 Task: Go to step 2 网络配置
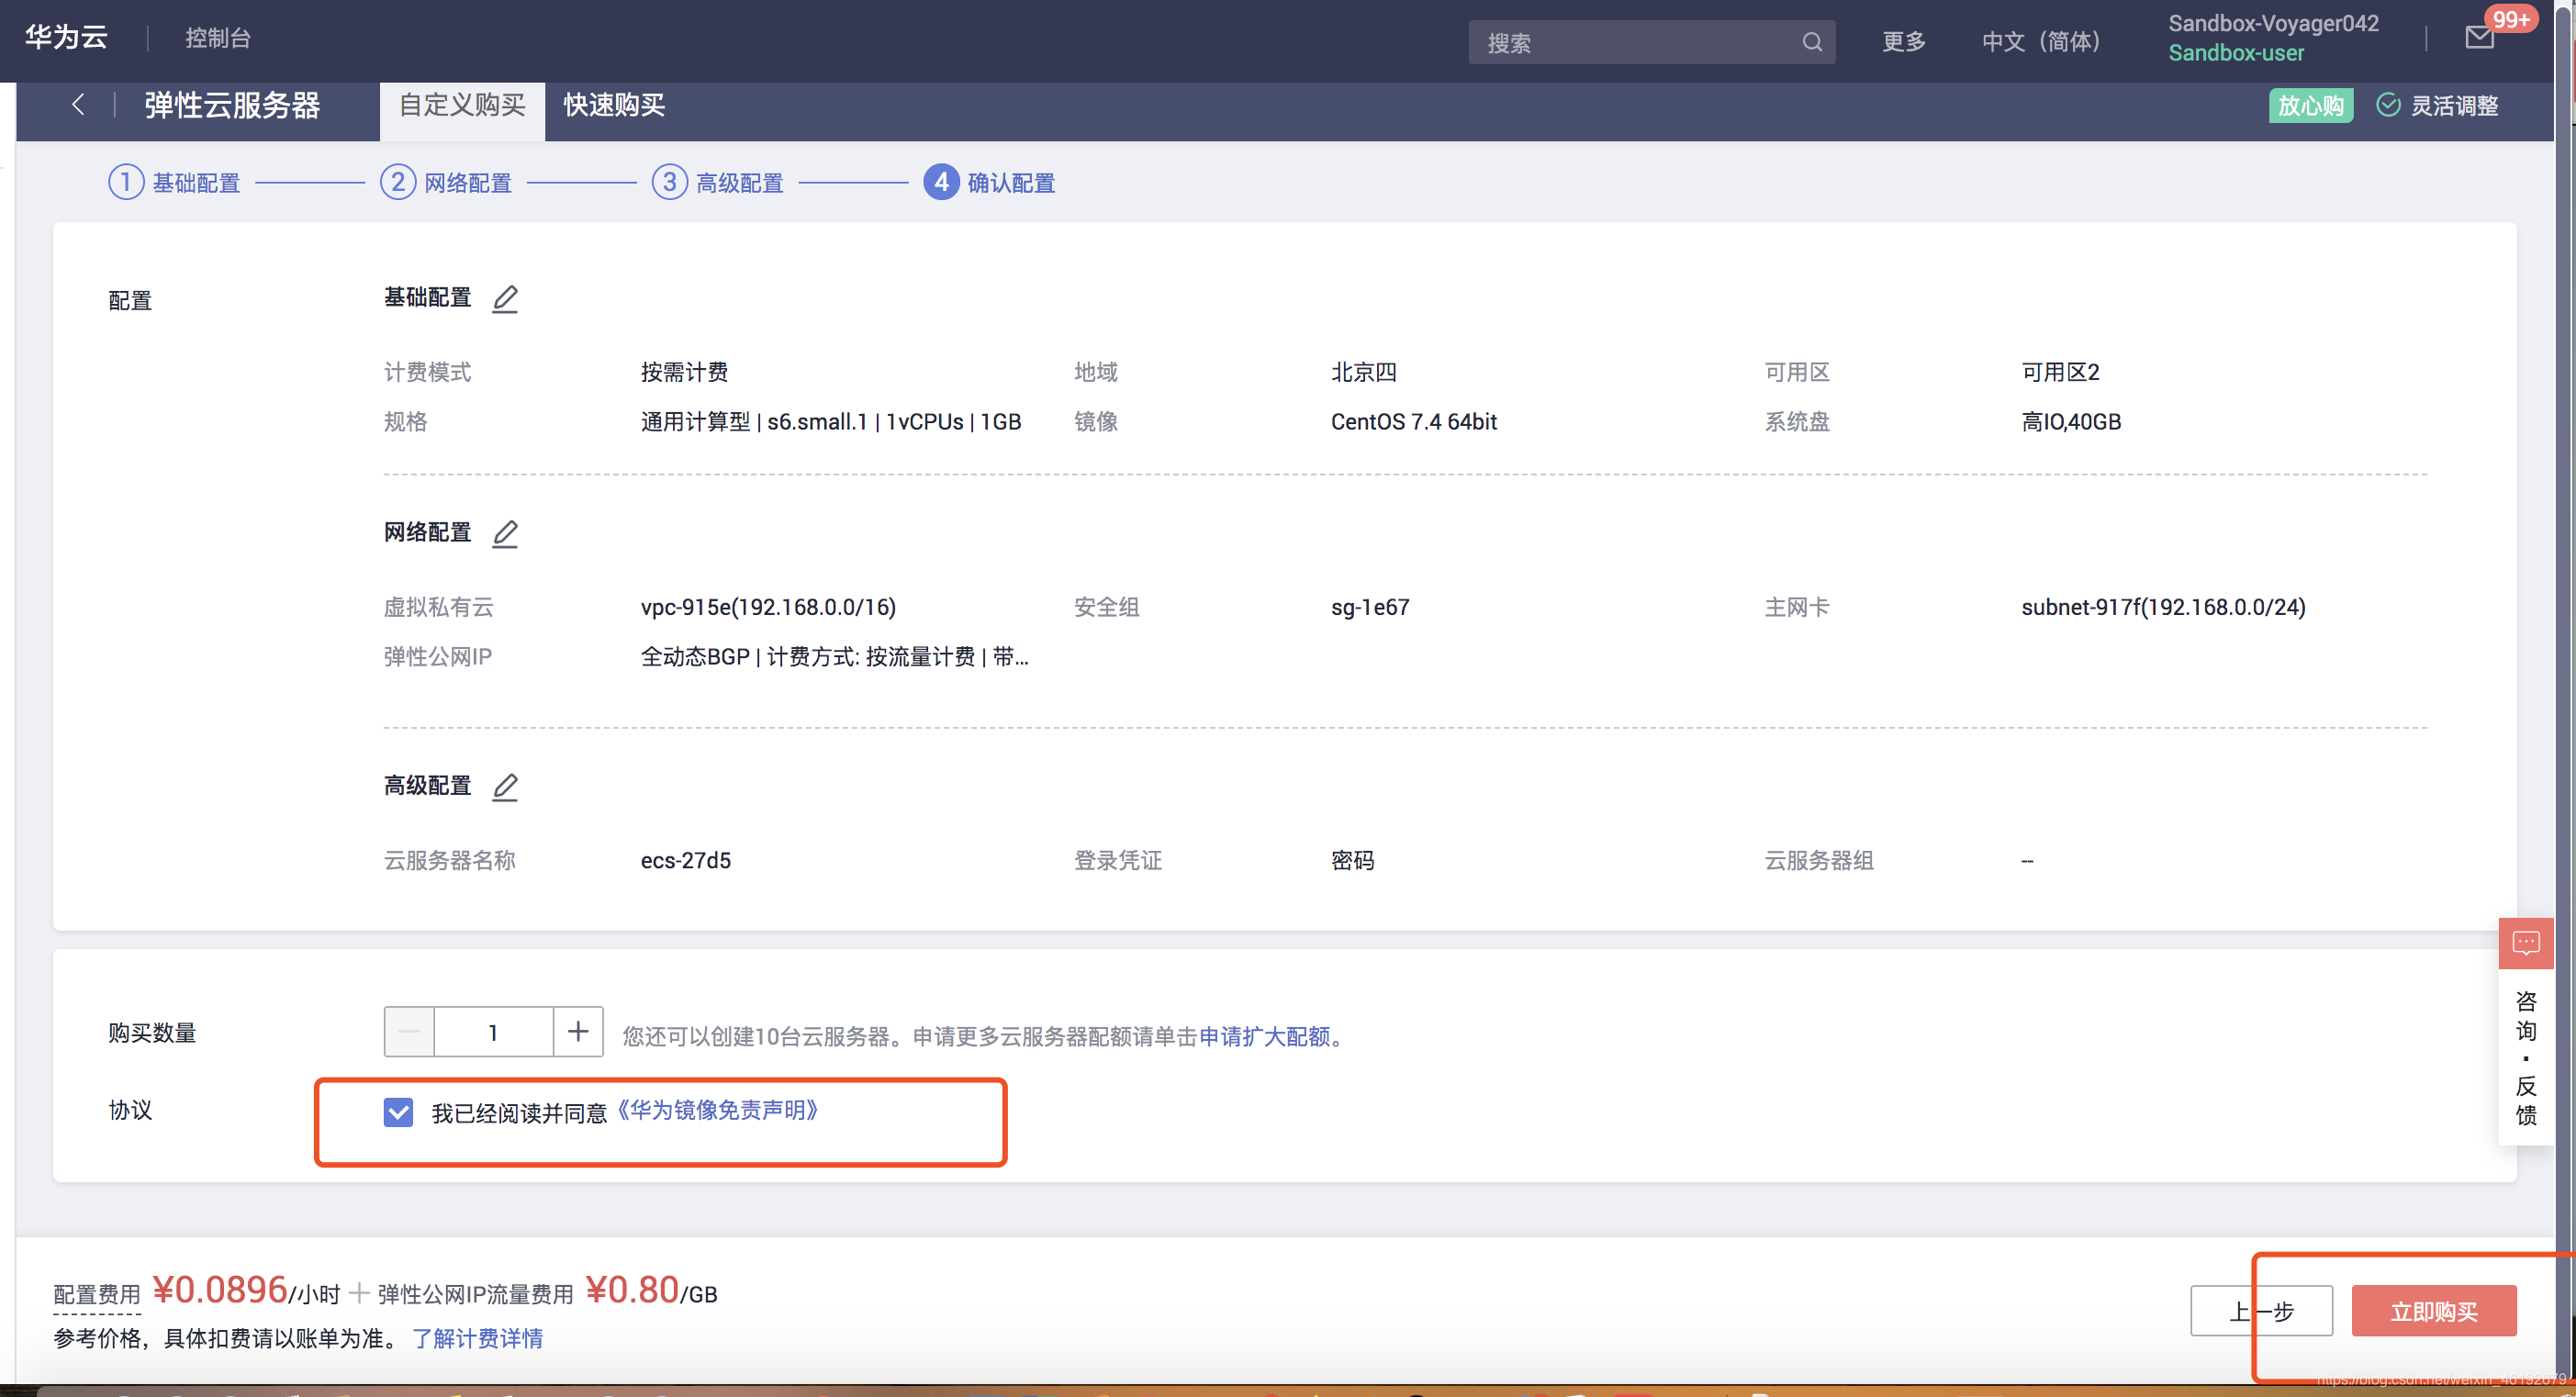[x=447, y=183]
